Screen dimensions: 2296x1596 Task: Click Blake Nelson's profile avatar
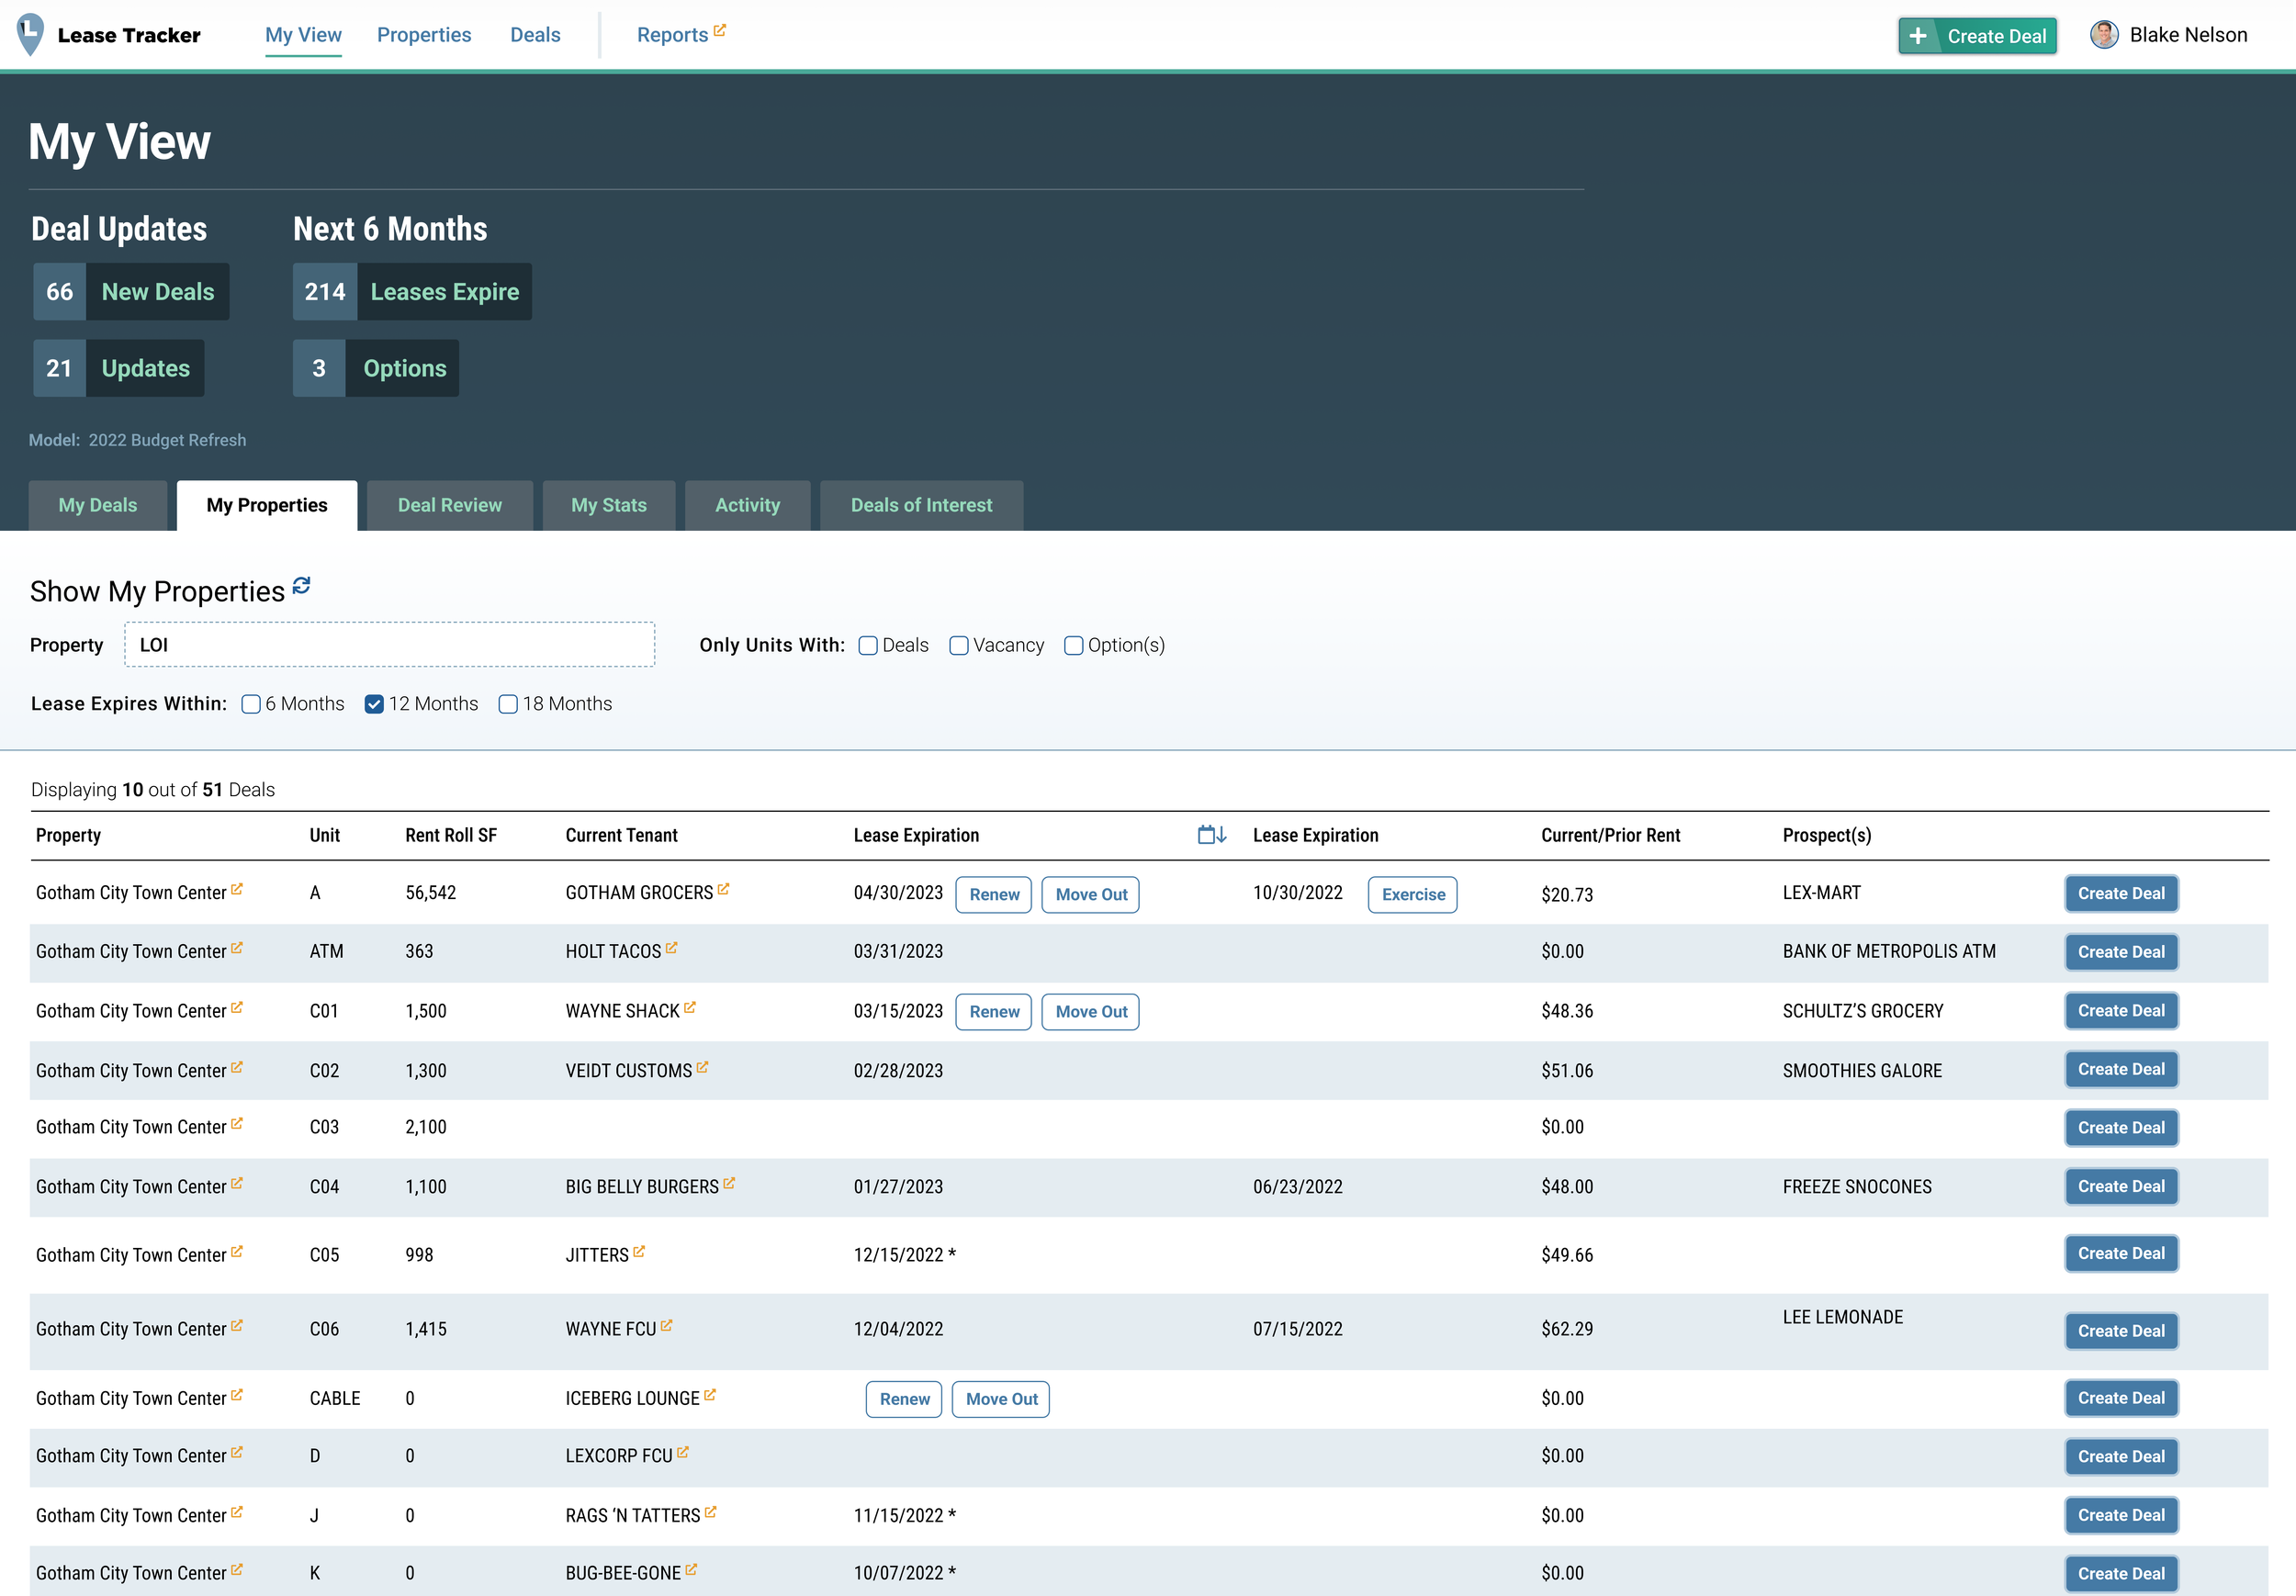(x=2103, y=35)
